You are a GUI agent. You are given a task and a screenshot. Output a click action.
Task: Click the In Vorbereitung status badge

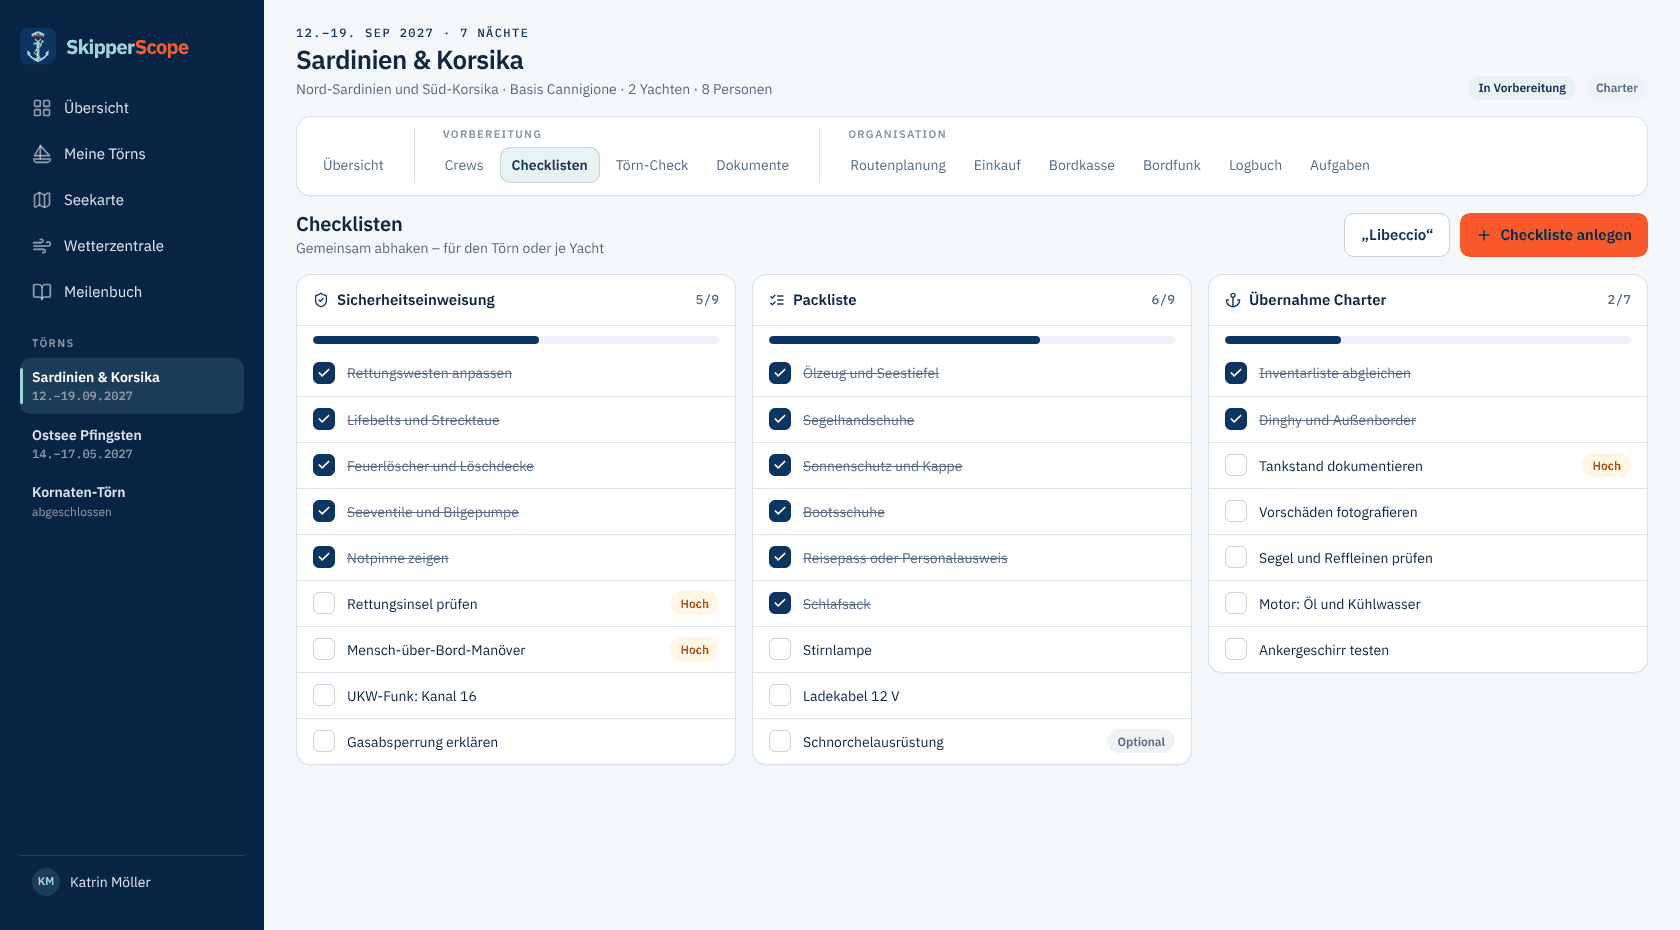(x=1522, y=88)
